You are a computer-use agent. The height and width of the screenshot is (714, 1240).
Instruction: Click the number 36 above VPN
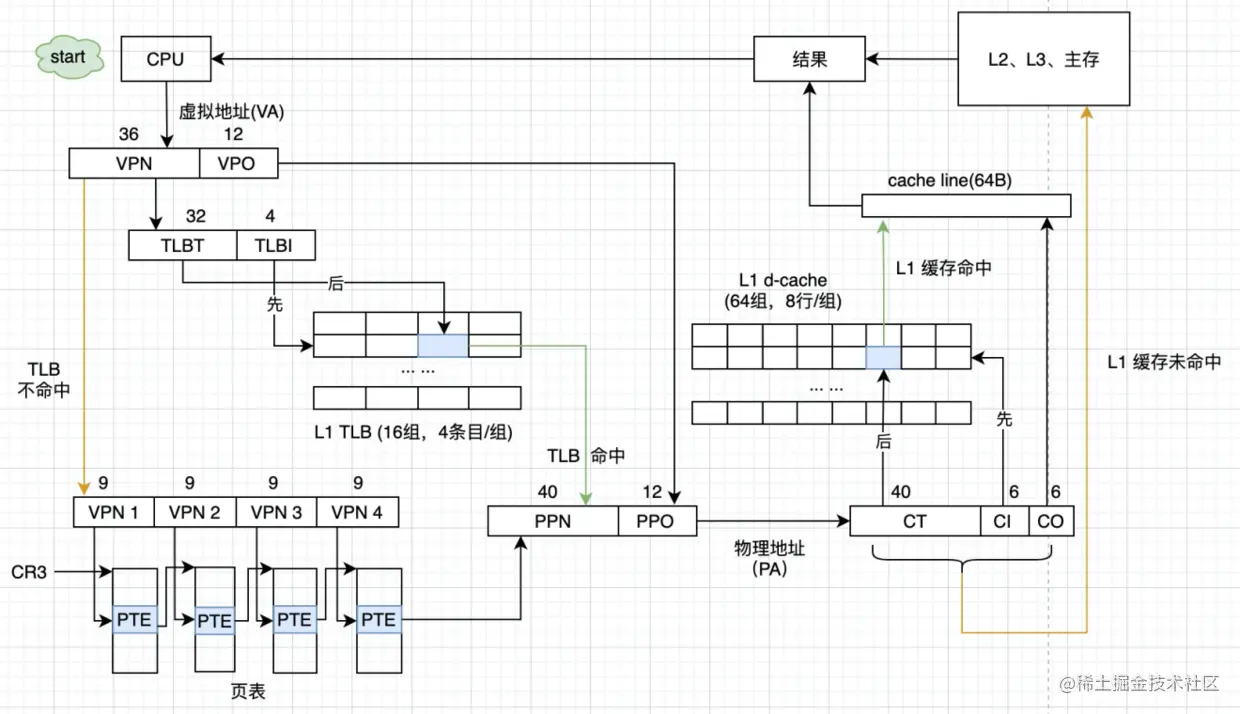point(128,134)
